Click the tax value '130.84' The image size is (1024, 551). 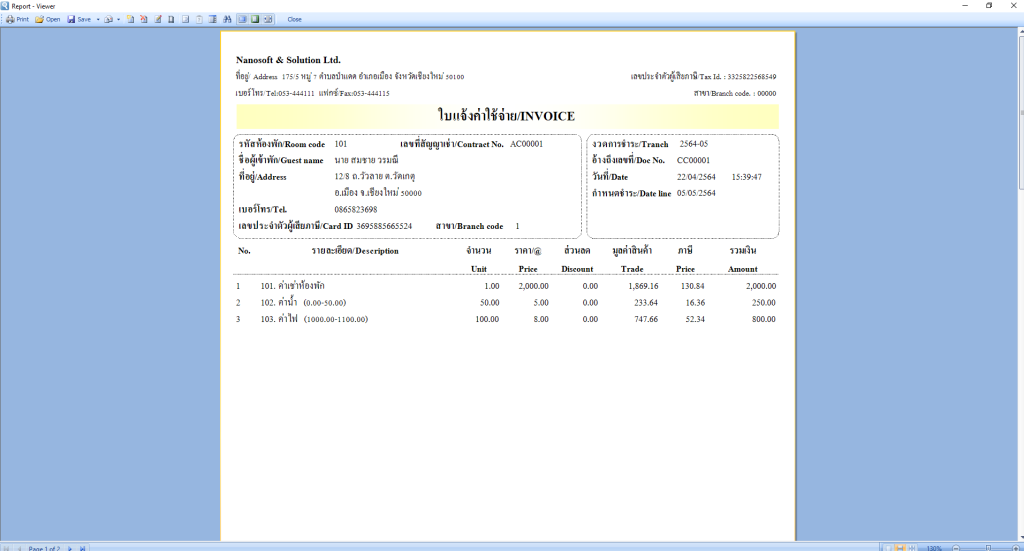(x=692, y=287)
